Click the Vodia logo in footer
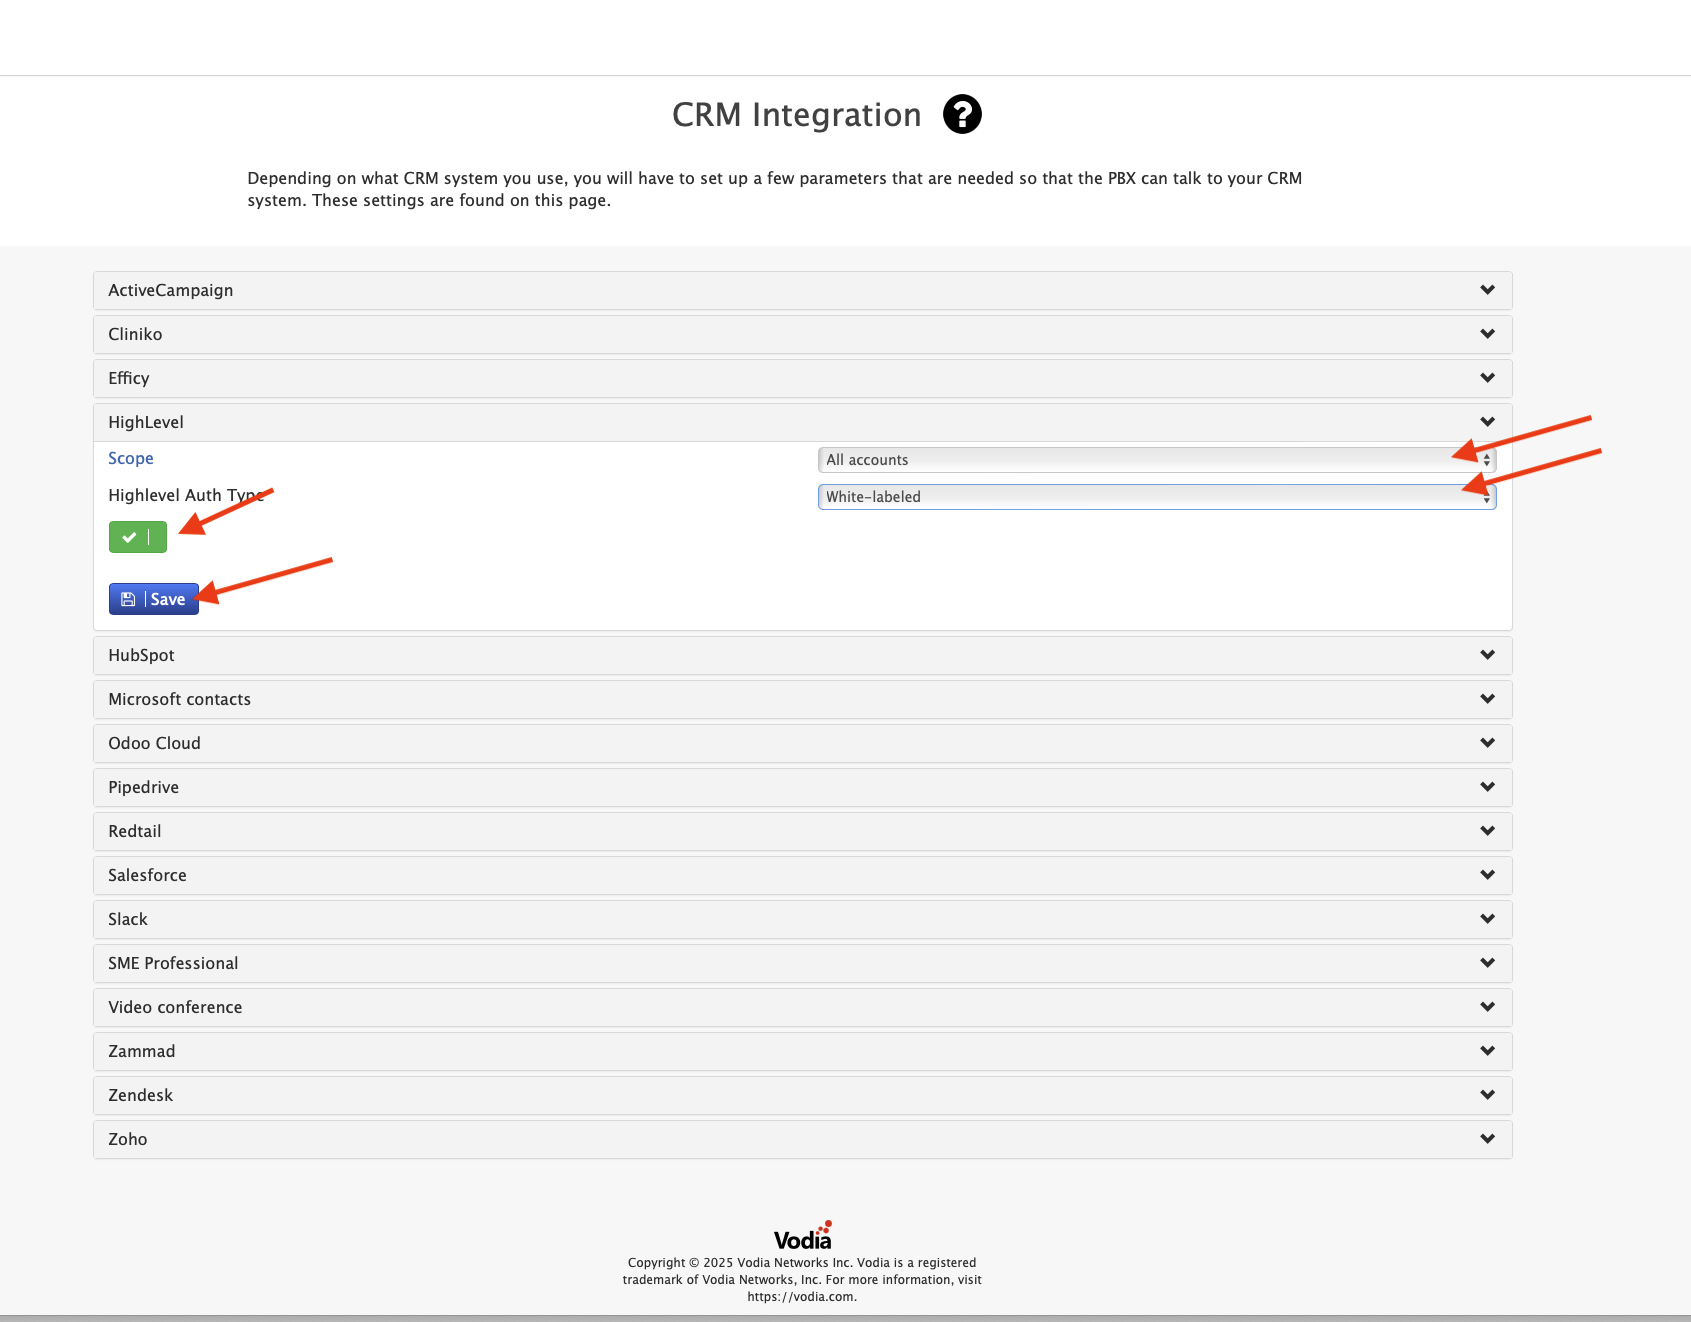The height and width of the screenshot is (1322, 1691). [x=802, y=1237]
